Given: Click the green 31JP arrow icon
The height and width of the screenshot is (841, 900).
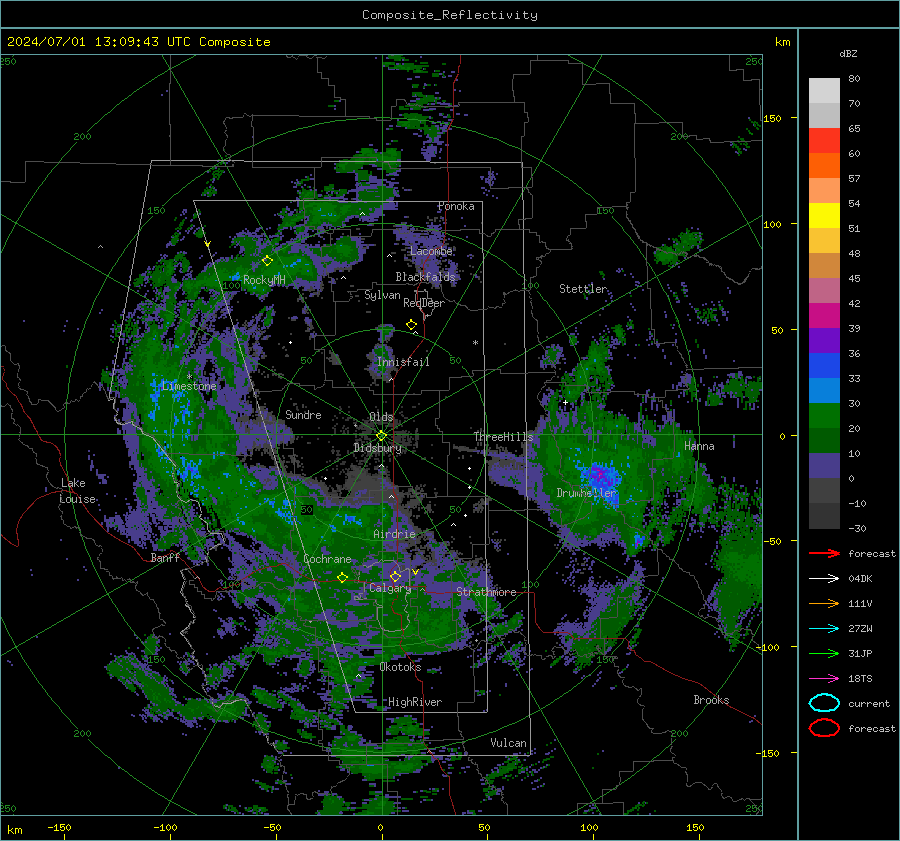Looking at the screenshot, I should [824, 653].
